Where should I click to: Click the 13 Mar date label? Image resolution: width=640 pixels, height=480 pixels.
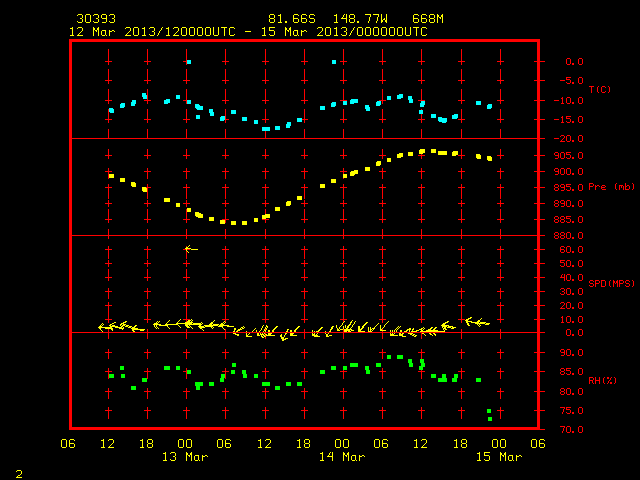pos(185,457)
